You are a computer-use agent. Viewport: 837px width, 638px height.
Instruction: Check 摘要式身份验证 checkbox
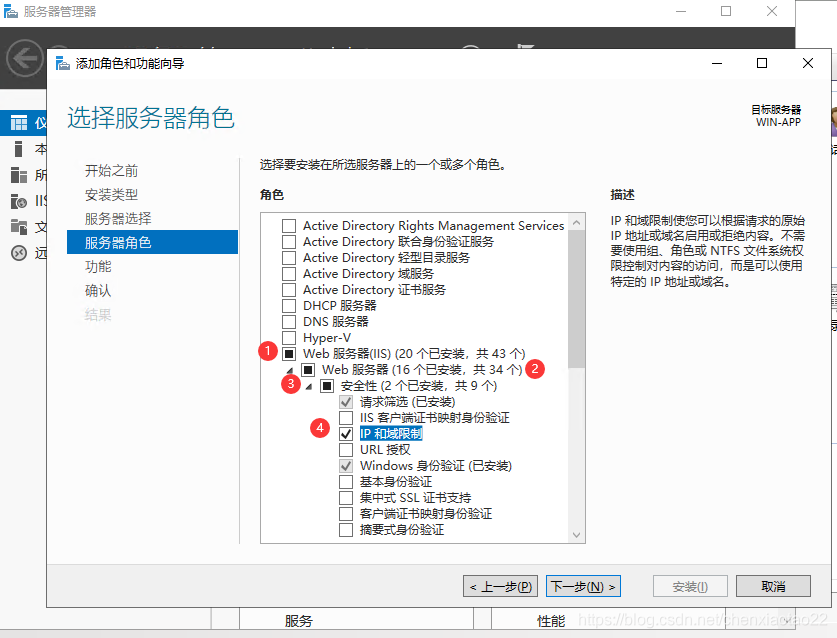[x=346, y=530]
